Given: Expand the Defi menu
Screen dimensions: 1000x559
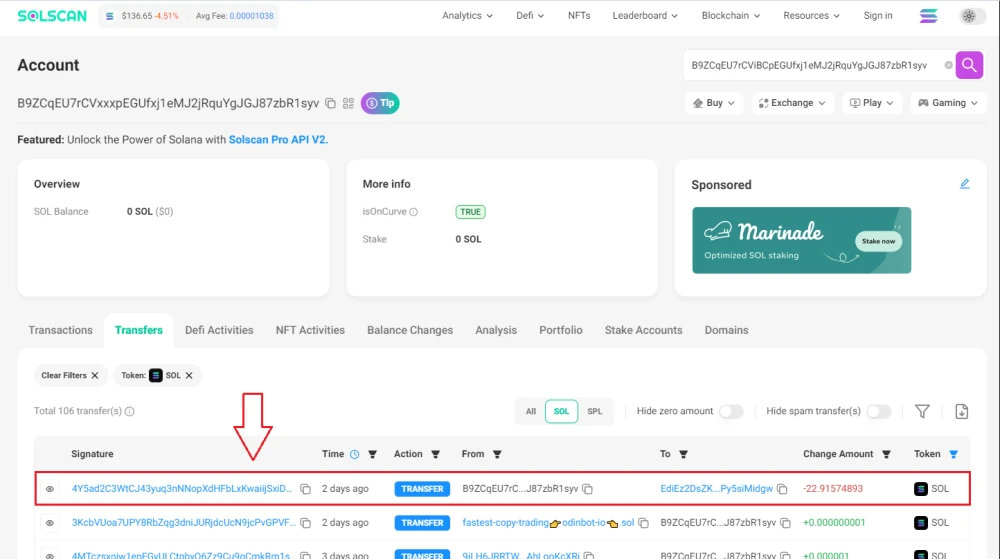Looking at the screenshot, I should pyautogui.click(x=530, y=16).
